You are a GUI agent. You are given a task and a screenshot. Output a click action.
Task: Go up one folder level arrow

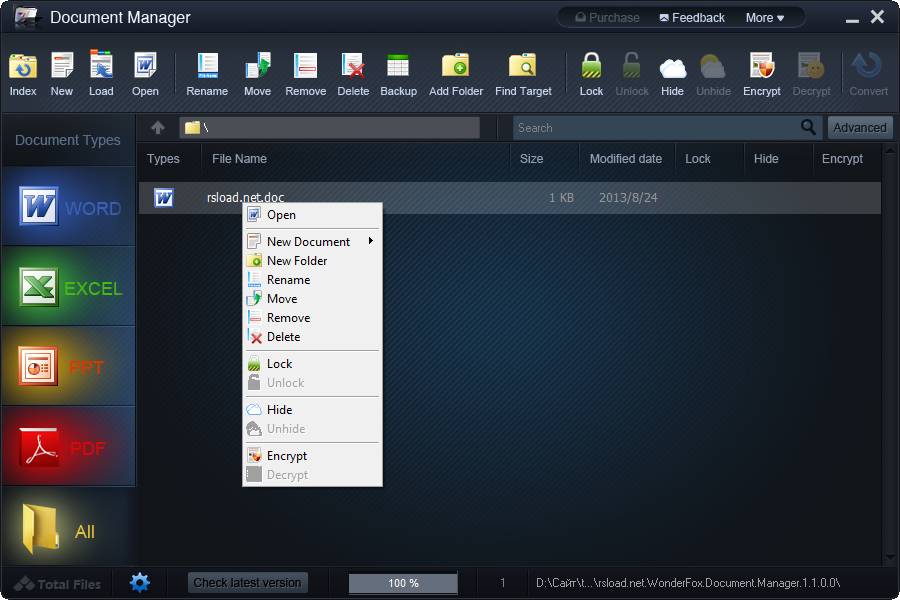(158, 127)
